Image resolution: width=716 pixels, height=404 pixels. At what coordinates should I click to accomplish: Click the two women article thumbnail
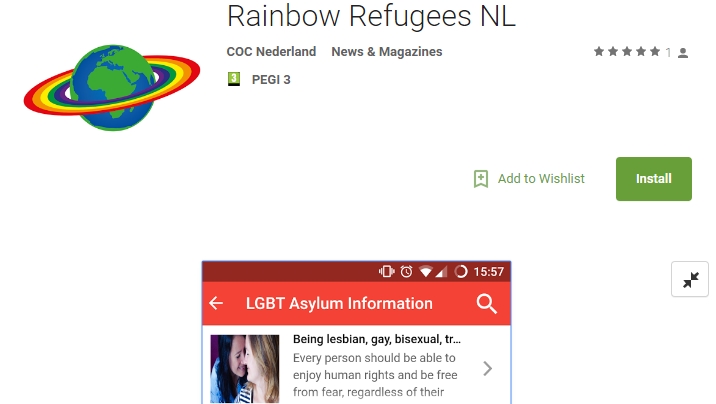pyautogui.click(x=245, y=369)
